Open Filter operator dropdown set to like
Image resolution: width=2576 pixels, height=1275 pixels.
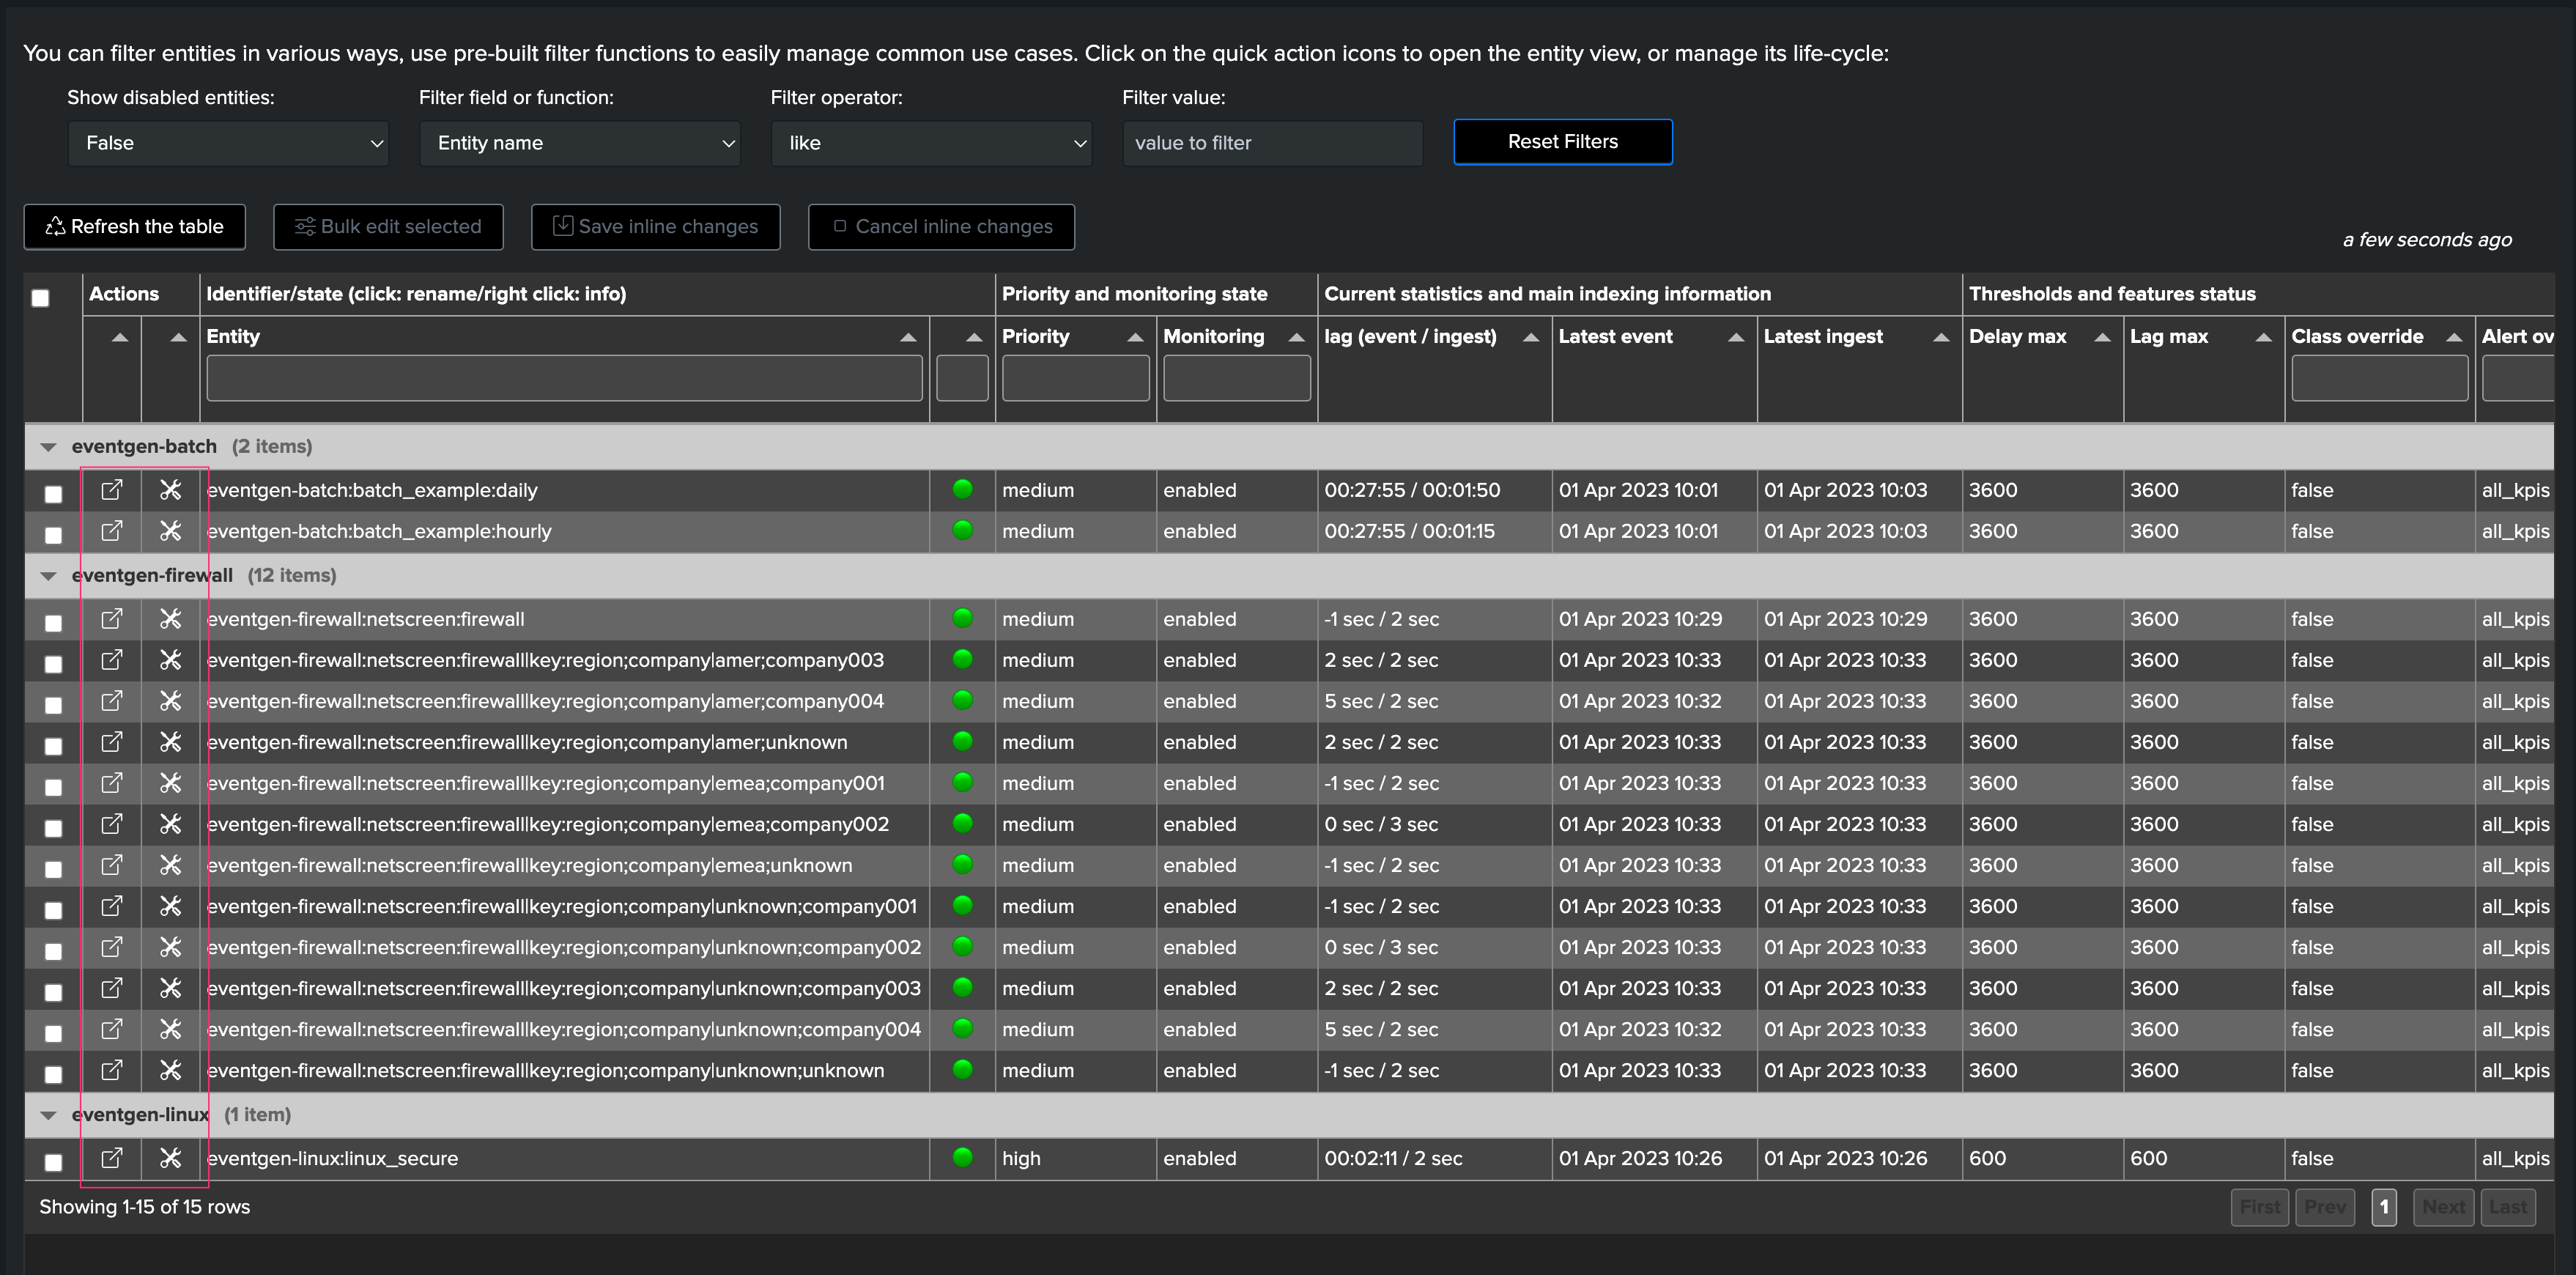click(931, 143)
